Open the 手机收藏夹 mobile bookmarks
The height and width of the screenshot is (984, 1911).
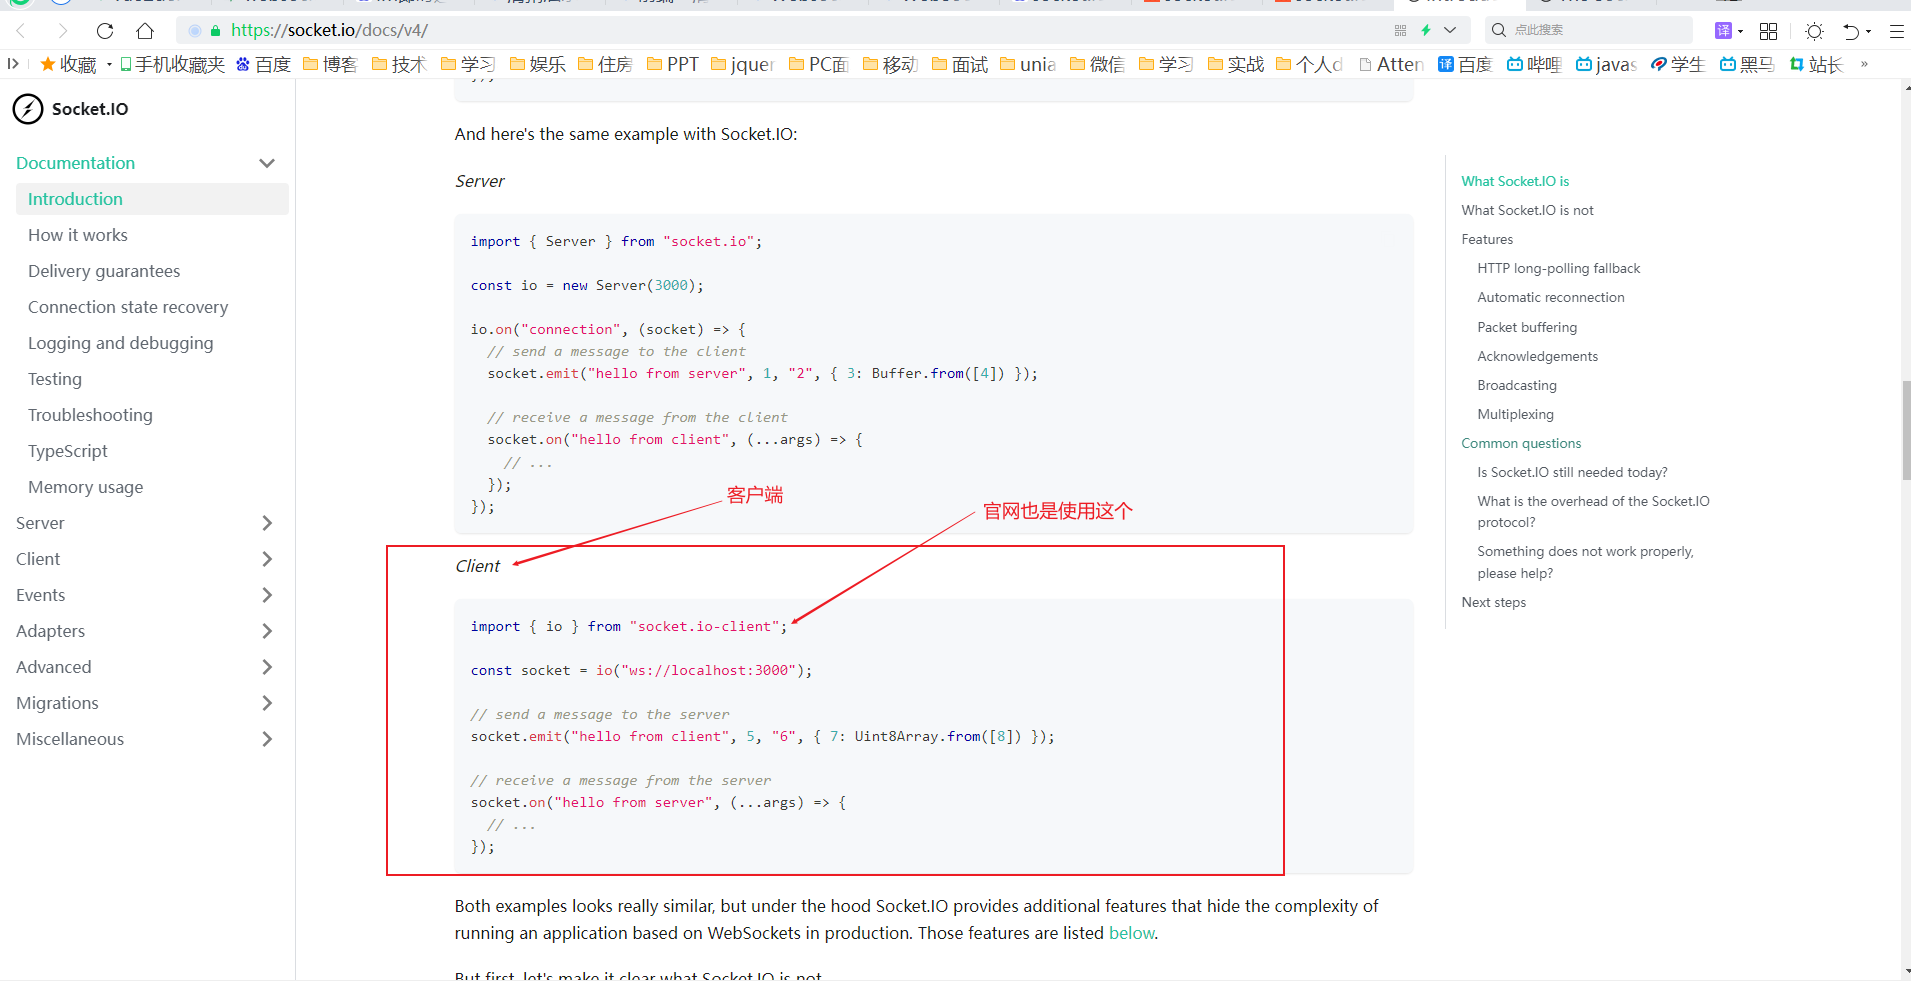coord(173,64)
